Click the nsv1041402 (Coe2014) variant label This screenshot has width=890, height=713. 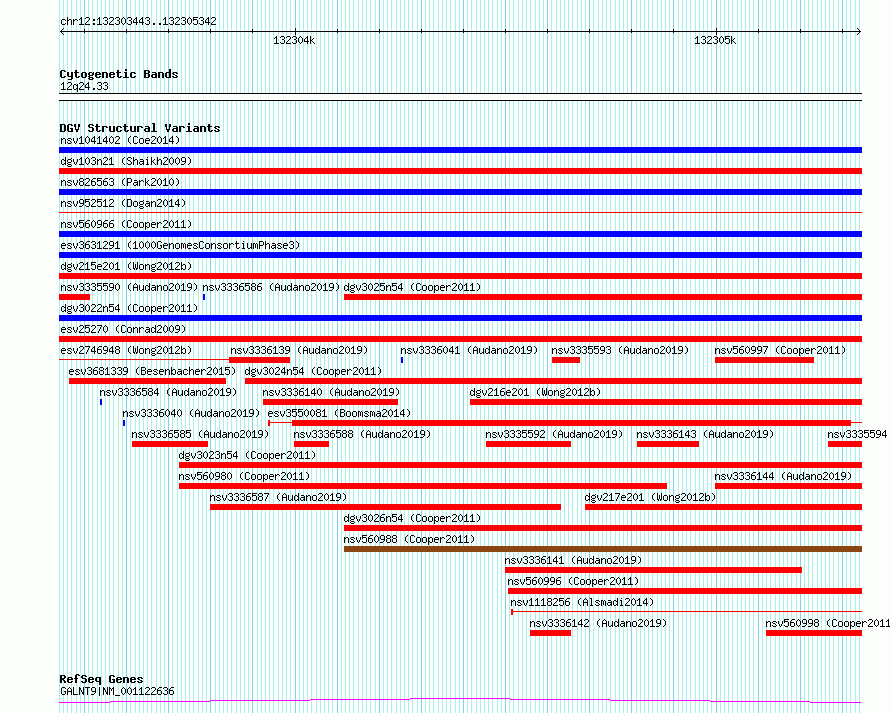pos(120,140)
